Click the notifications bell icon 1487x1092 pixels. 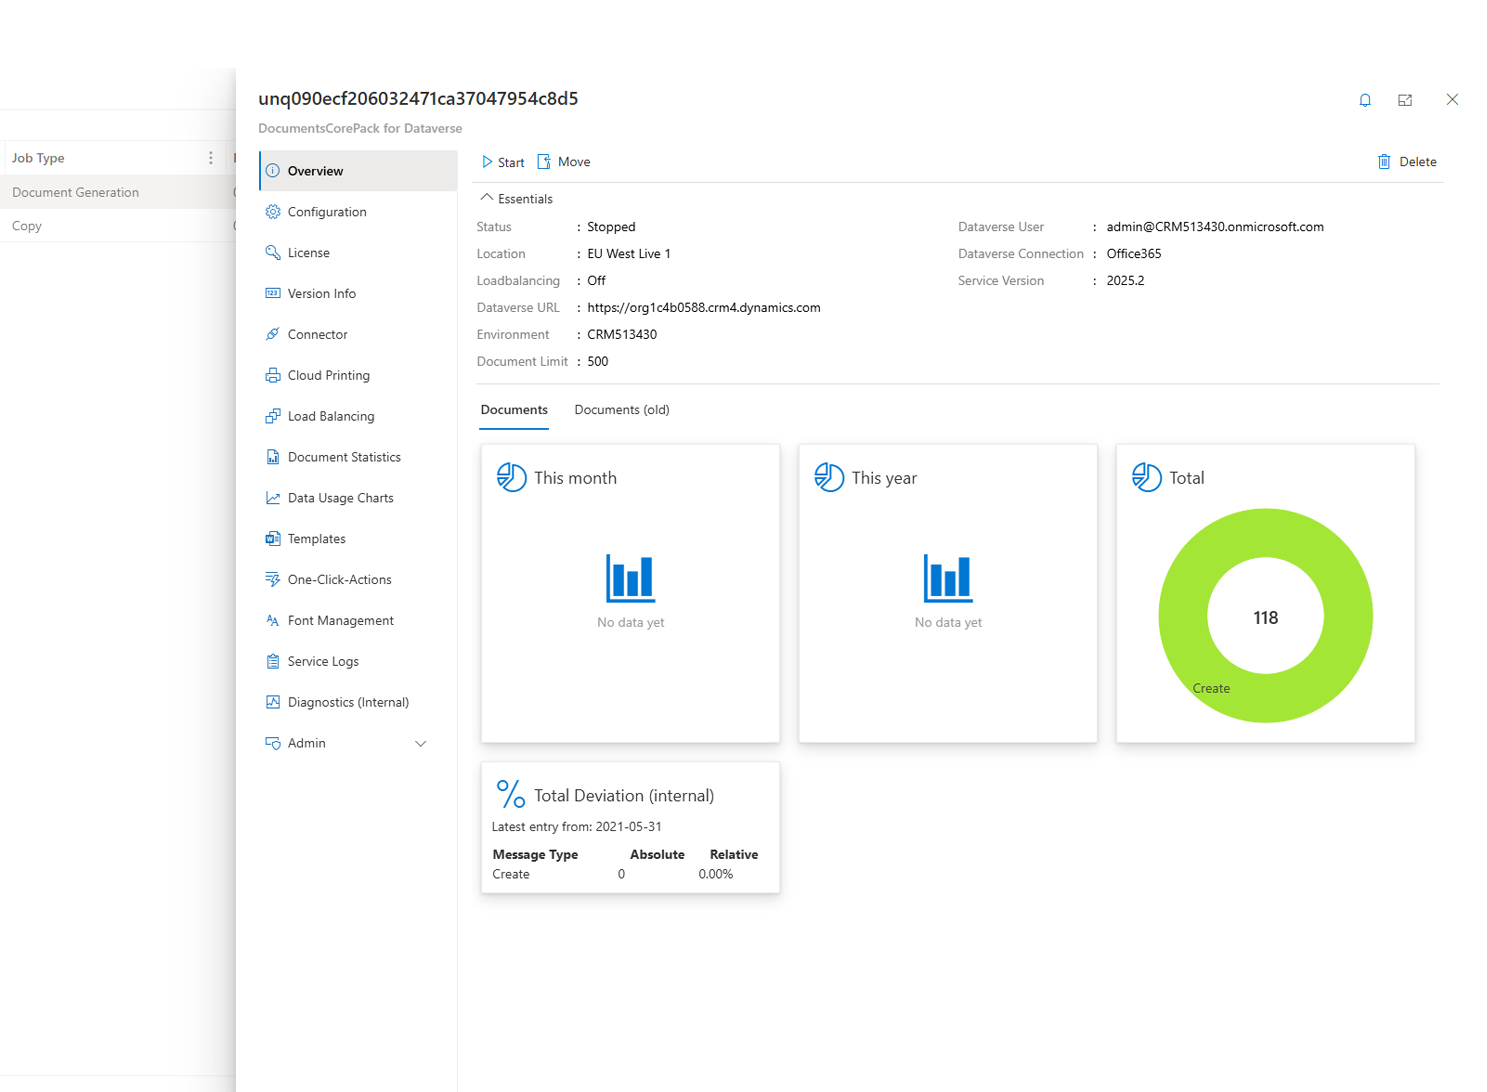point(1365,100)
